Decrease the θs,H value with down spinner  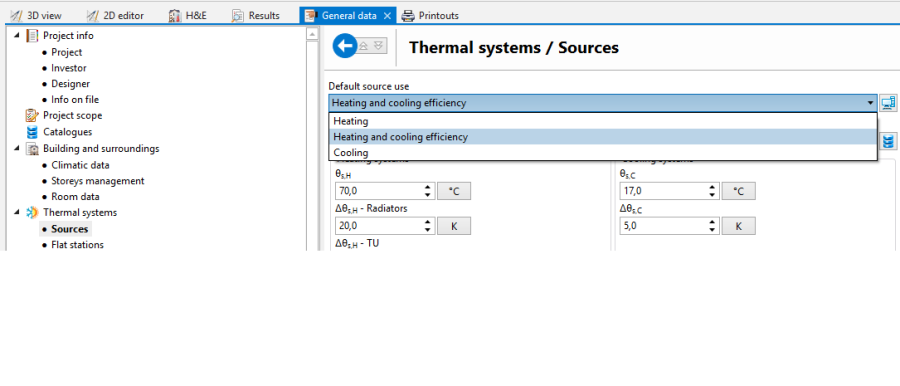tap(428, 195)
